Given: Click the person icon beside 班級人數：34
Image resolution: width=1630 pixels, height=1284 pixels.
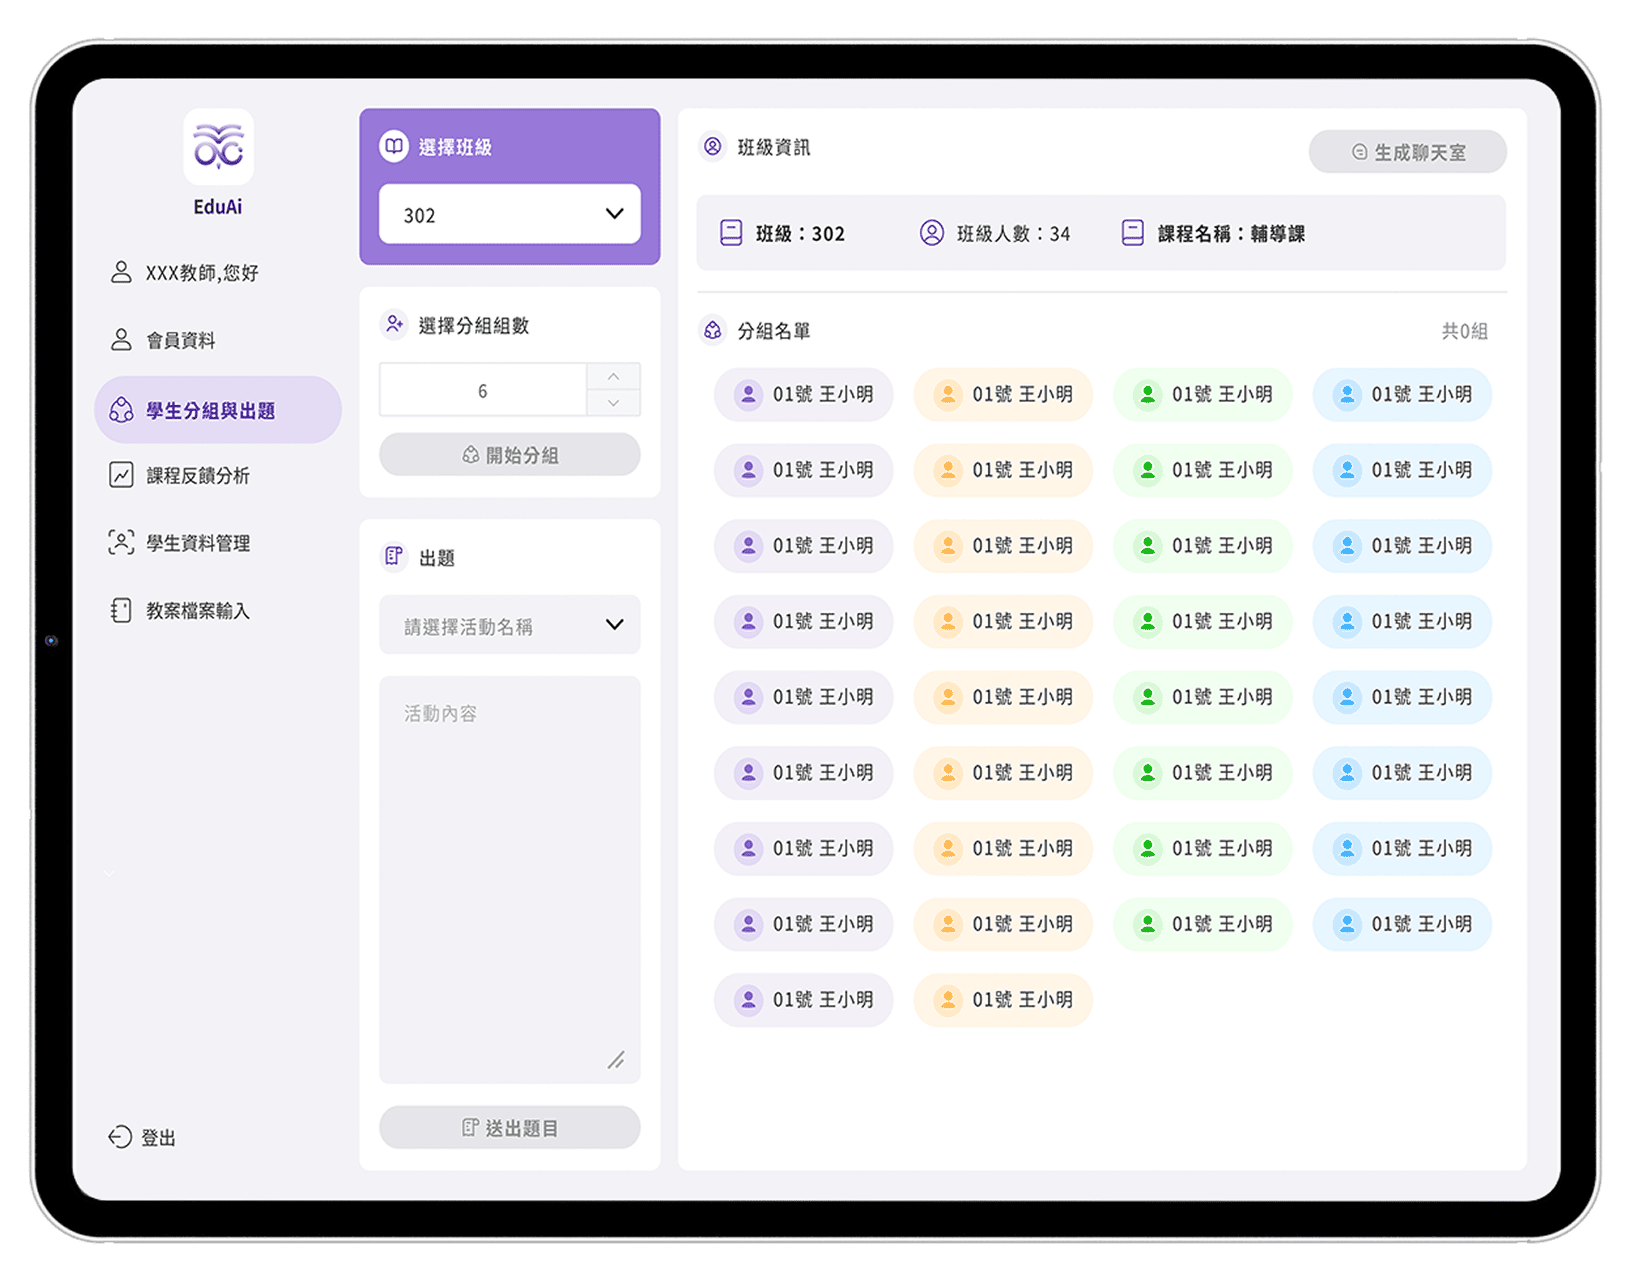Looking at the screenshot, I should click(x=931, y=233).
